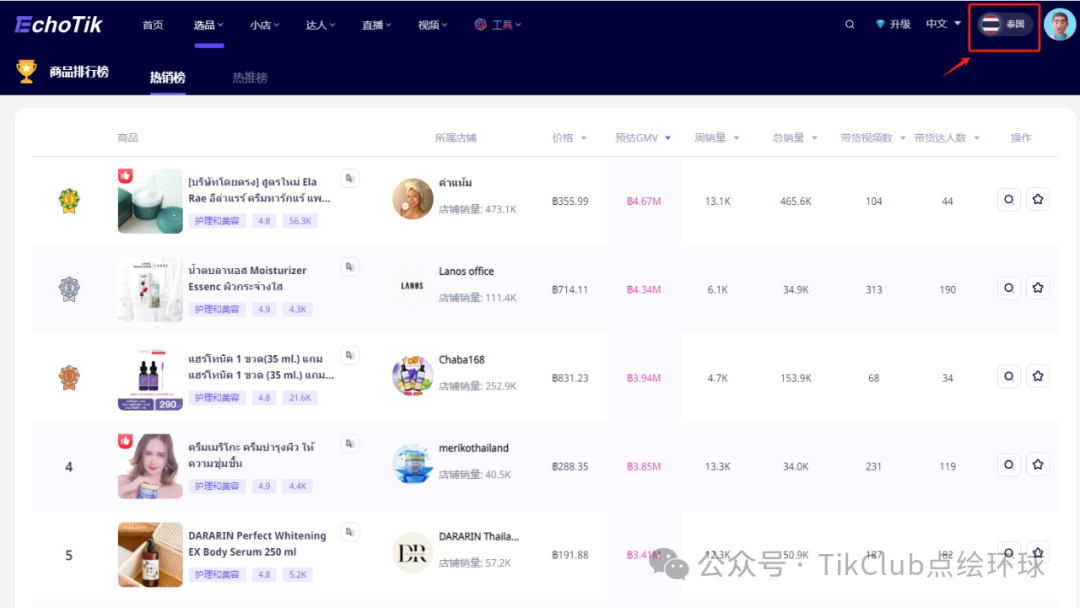Open DARARIN Perfect Whitening product title

click(x=257, y=543)
